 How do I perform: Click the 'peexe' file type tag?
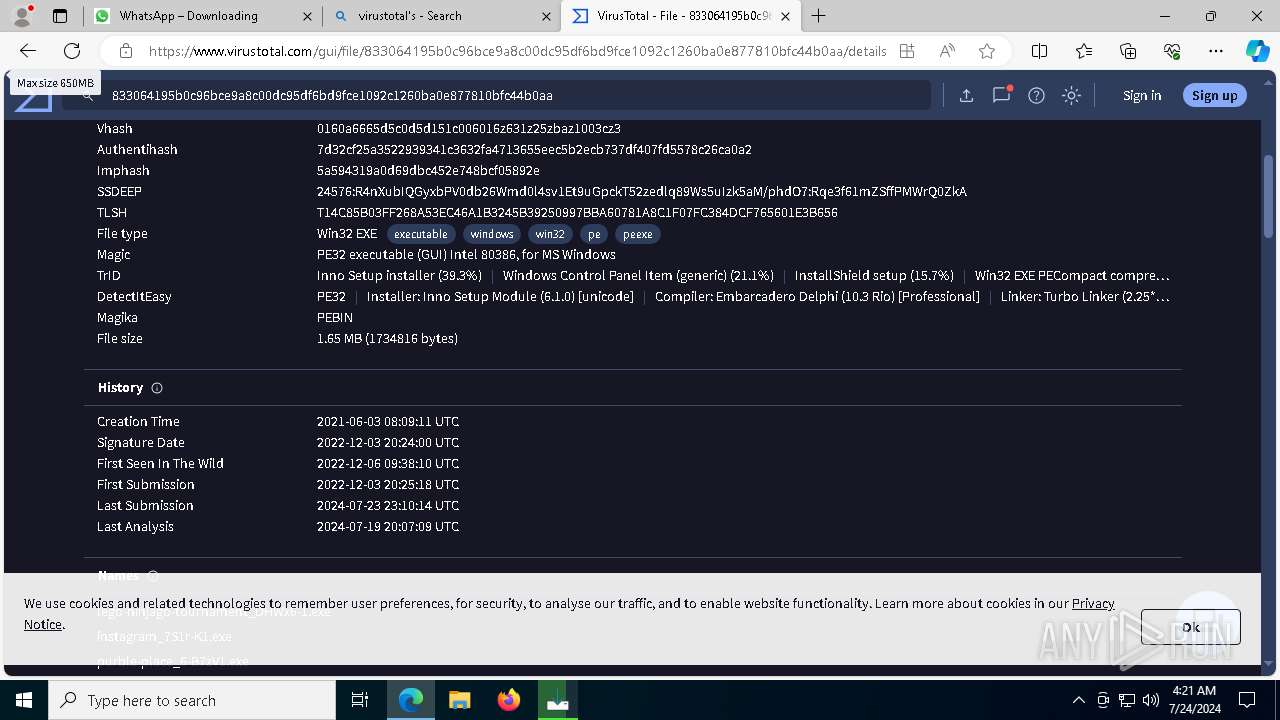638,234
